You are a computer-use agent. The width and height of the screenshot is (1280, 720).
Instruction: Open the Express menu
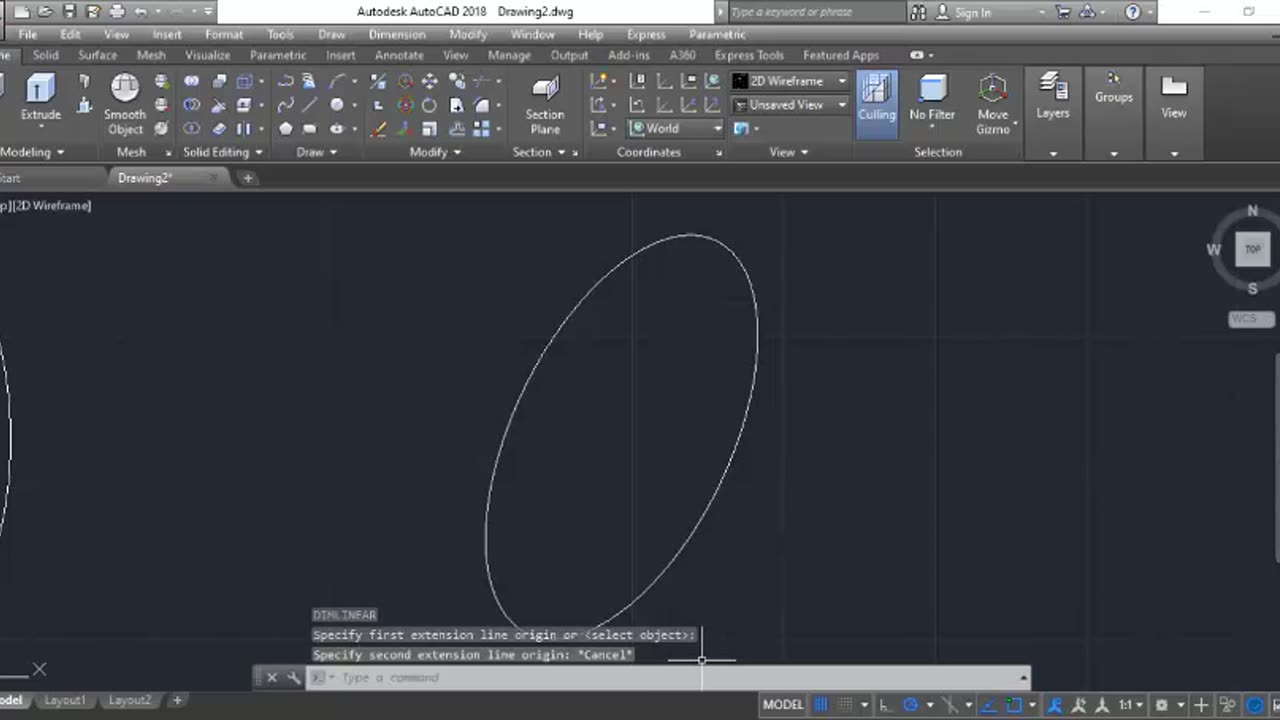646,34
